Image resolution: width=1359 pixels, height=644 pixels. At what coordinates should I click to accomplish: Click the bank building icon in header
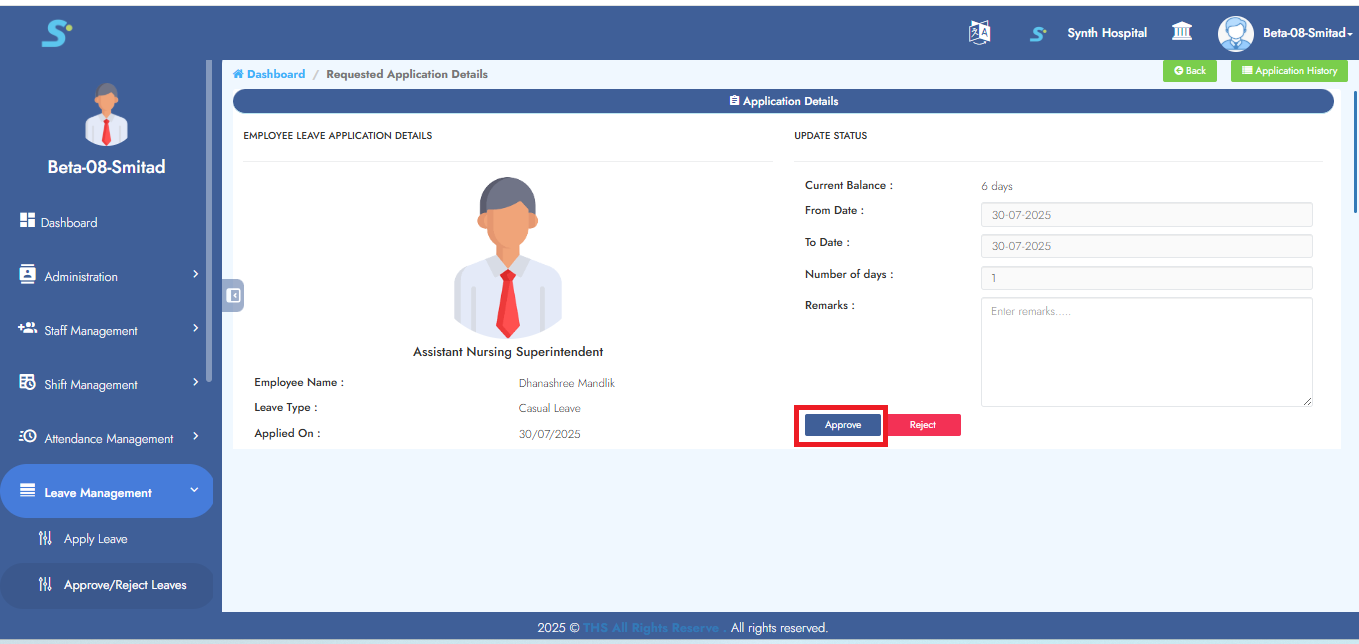pyautogui.click(x=1181, y=33)
